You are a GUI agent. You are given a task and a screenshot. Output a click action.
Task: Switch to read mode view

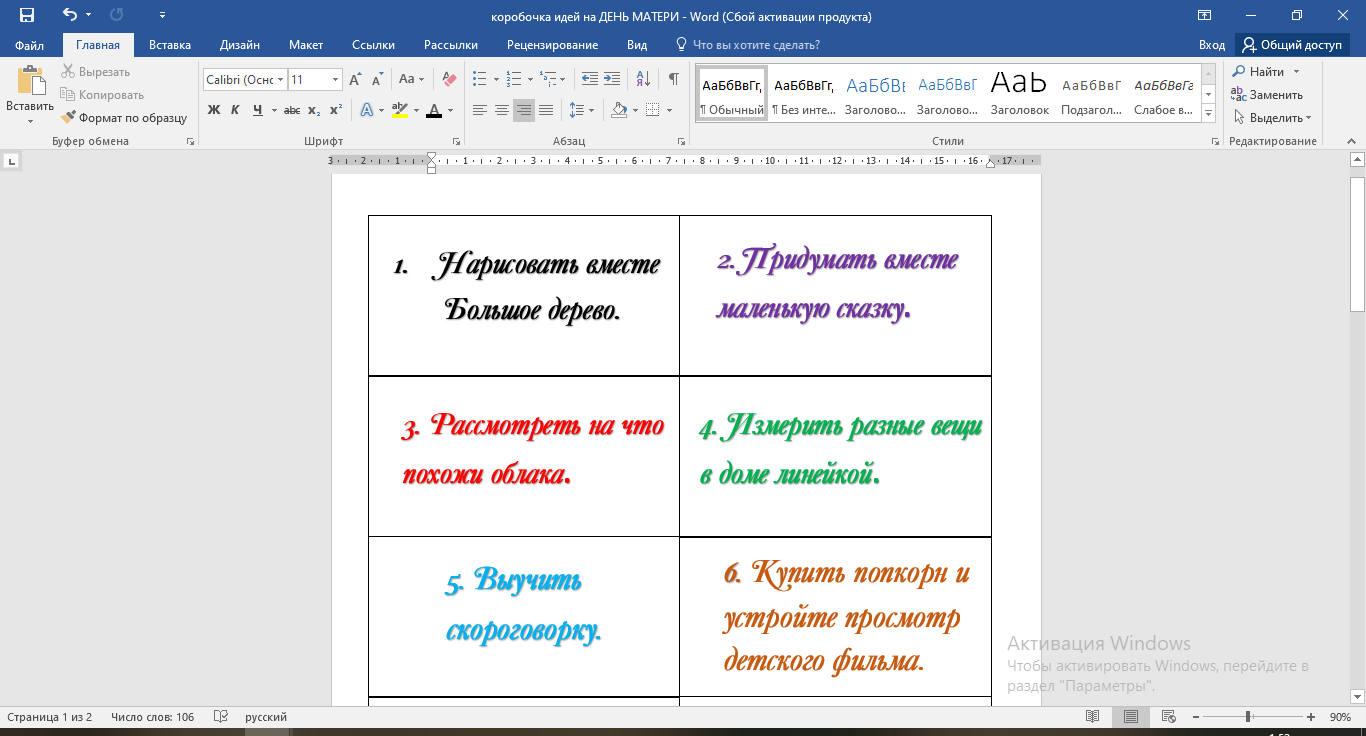pos(1093,717)
